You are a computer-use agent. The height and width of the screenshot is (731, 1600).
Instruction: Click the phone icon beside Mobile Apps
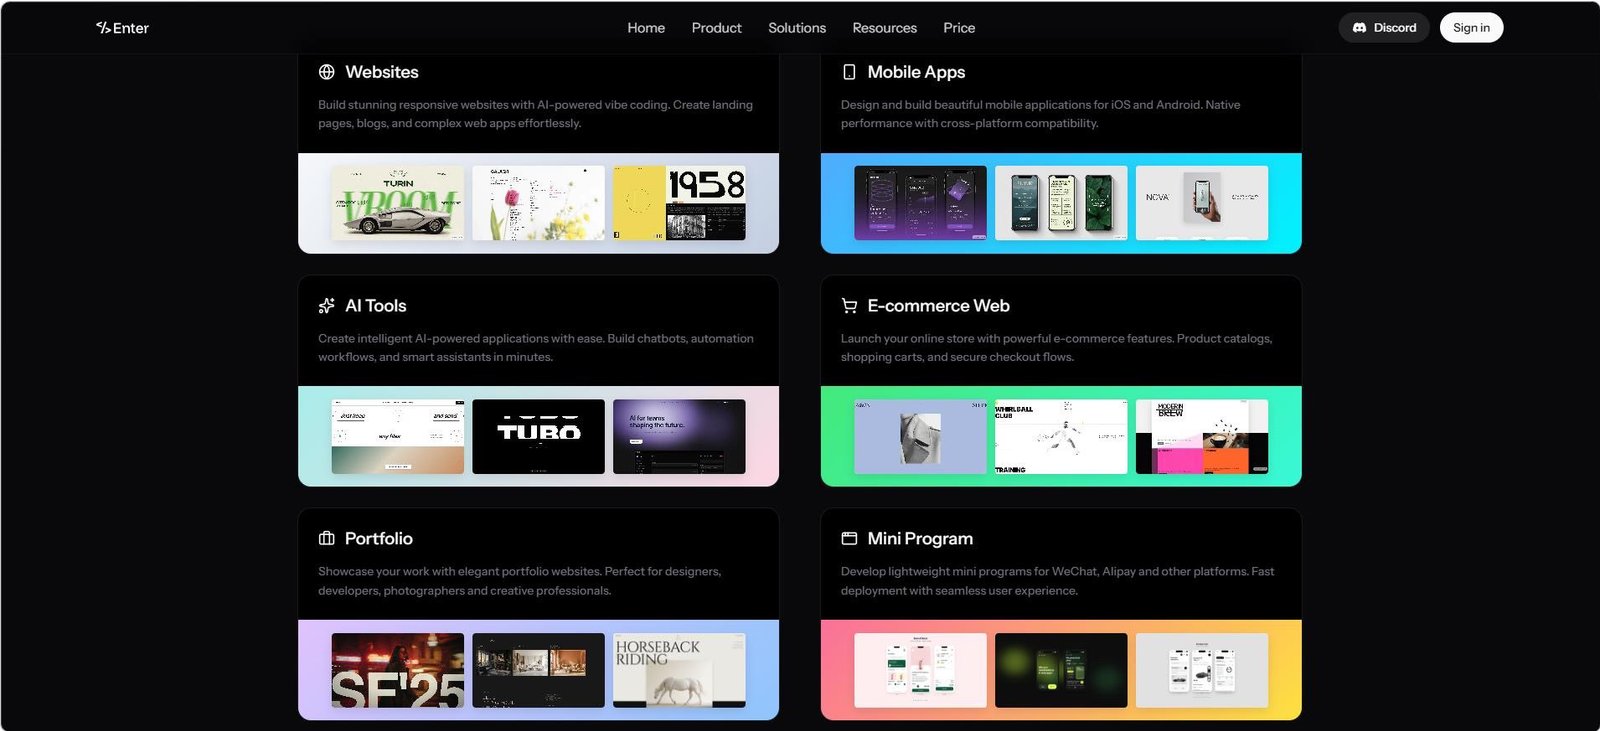[x=849, y=72]
